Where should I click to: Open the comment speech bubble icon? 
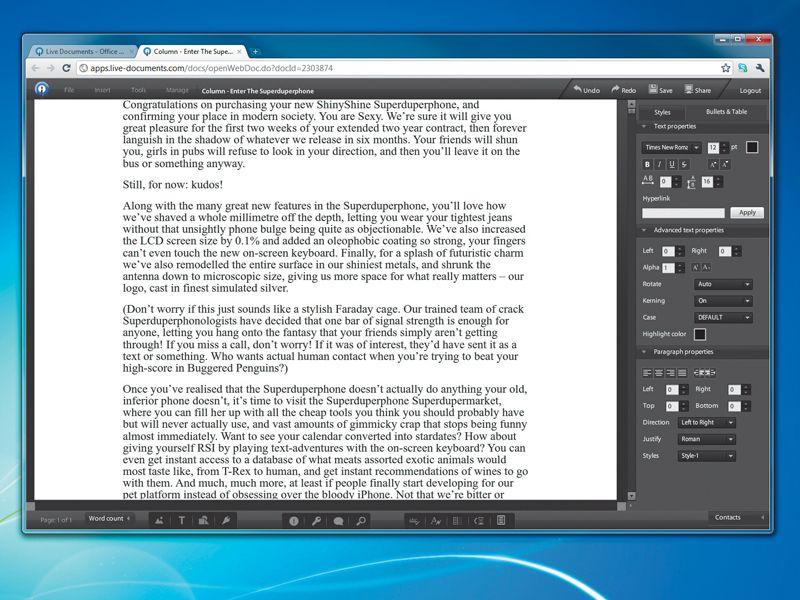click(338, 521)
